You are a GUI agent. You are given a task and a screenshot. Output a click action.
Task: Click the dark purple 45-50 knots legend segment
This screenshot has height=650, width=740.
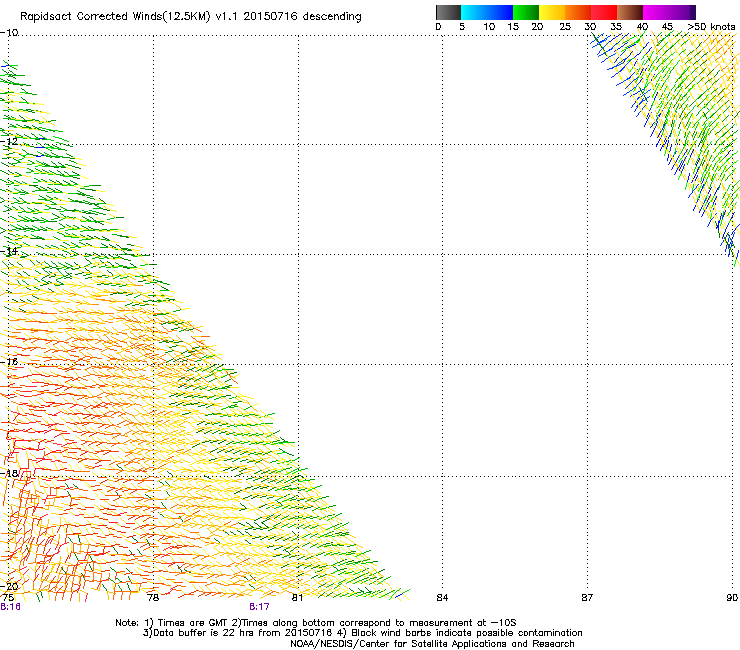pos(682,12)
